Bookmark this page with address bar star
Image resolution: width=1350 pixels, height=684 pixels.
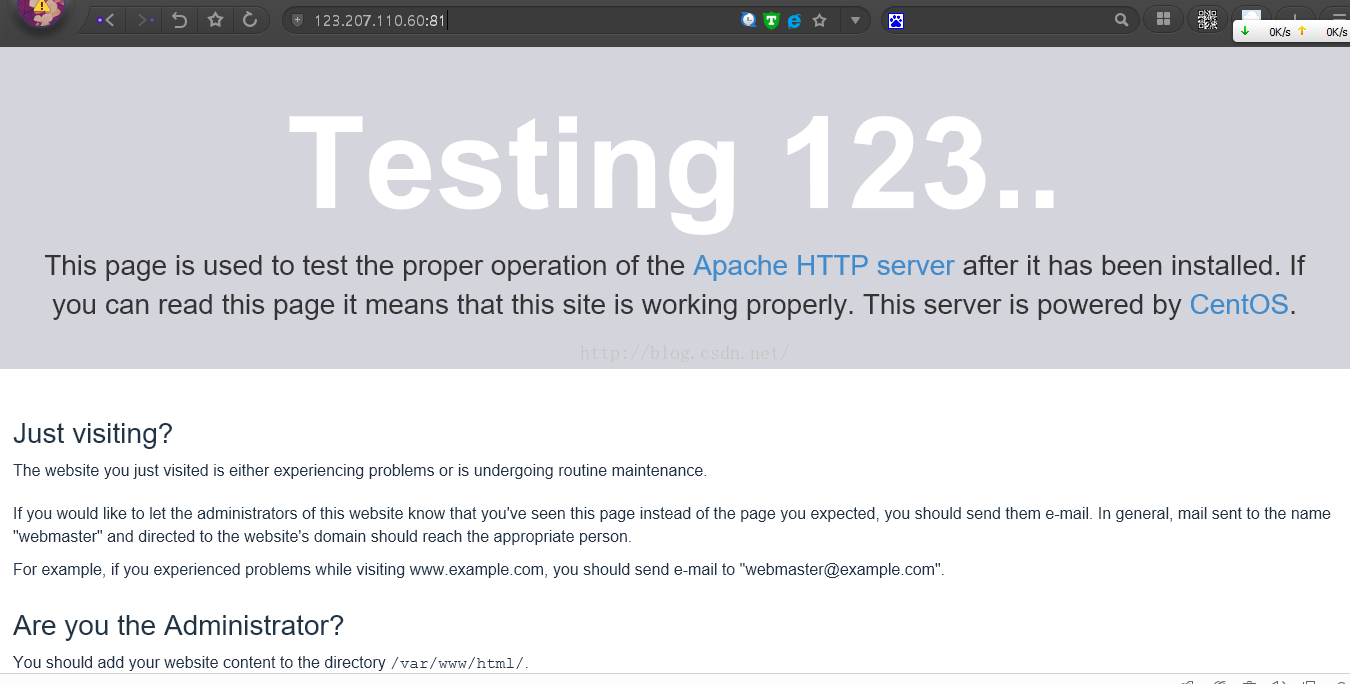click(820, 20)
